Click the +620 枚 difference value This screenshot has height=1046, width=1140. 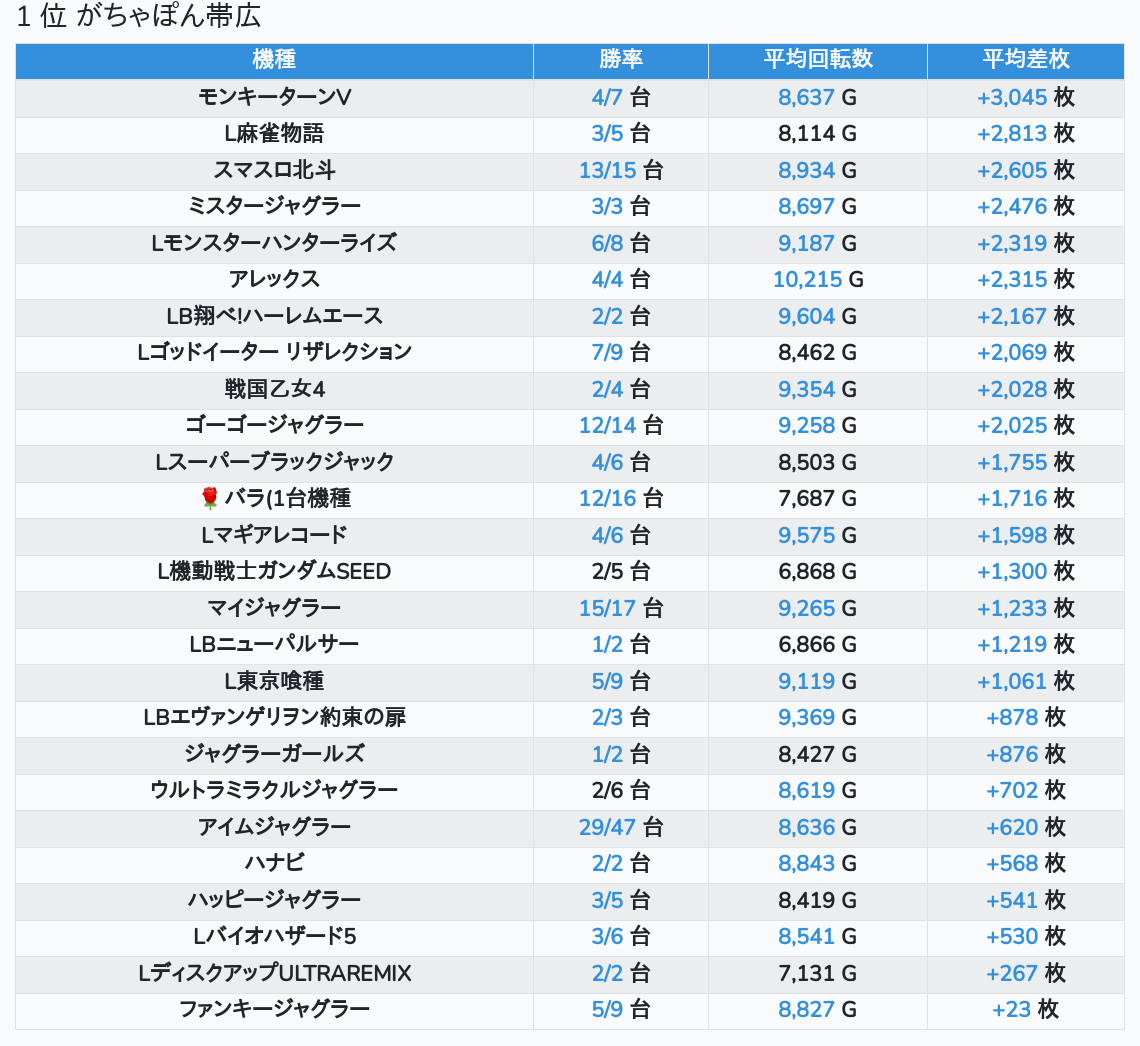[1025, 827]
